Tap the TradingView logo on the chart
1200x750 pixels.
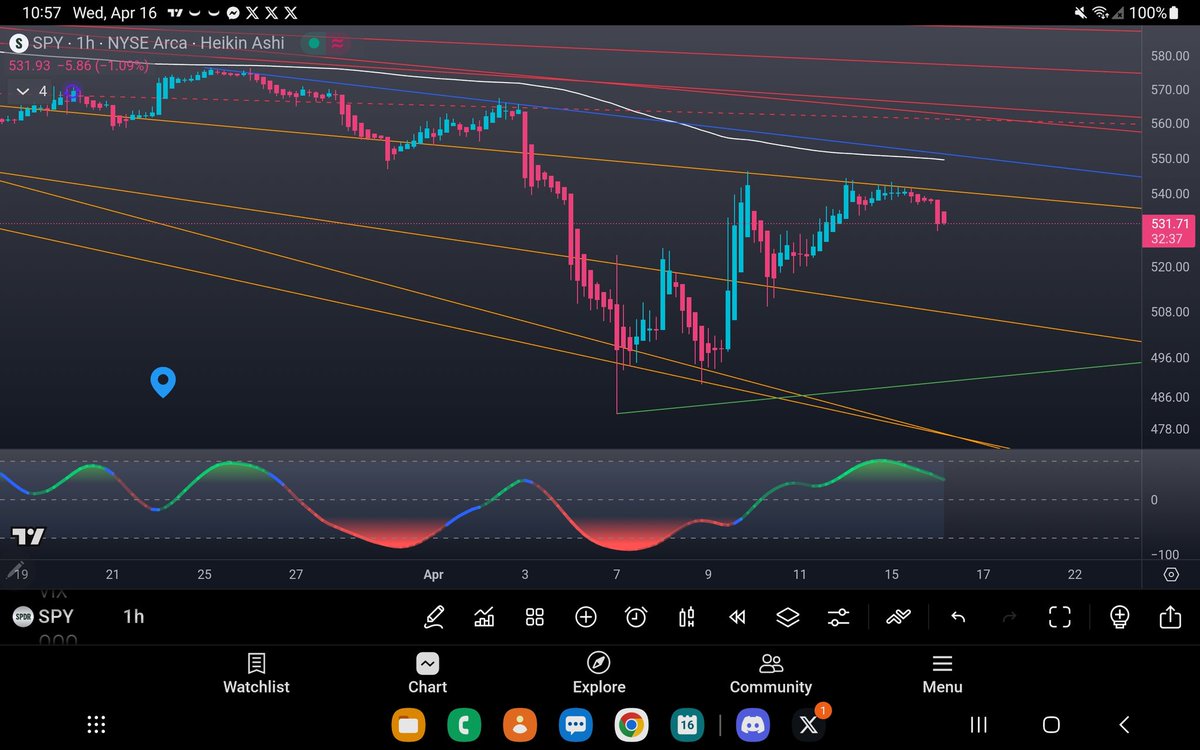pos(28,537)
